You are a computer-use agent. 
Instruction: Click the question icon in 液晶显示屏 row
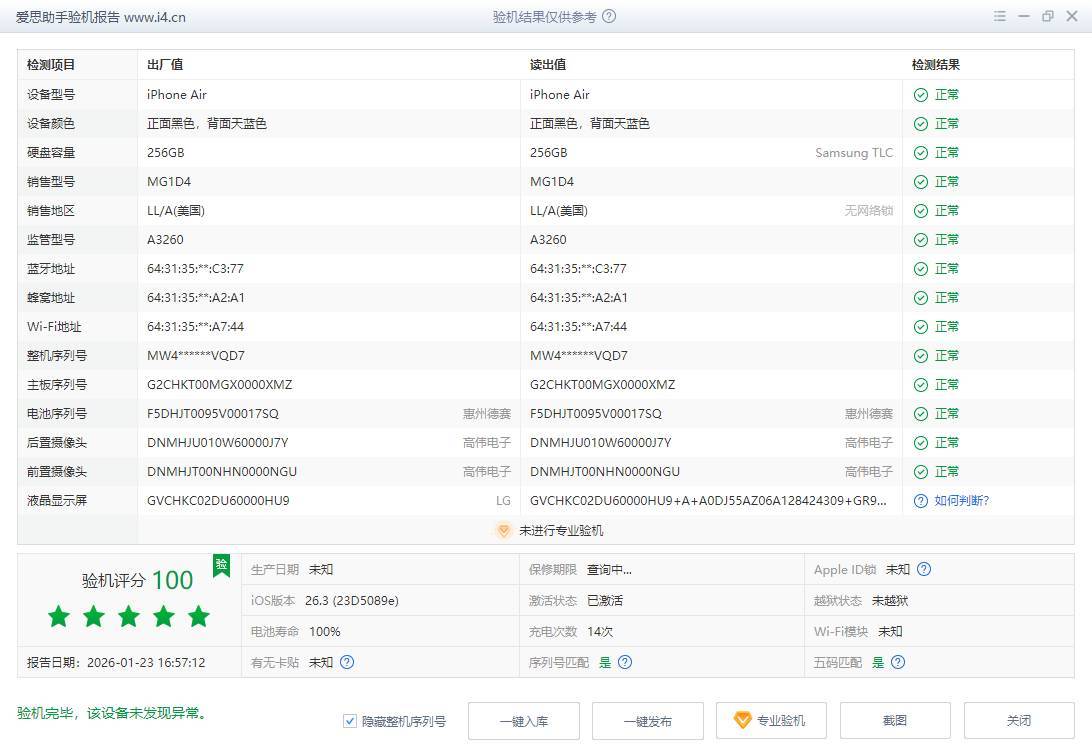pyautogui.click(x=920, y=501)
